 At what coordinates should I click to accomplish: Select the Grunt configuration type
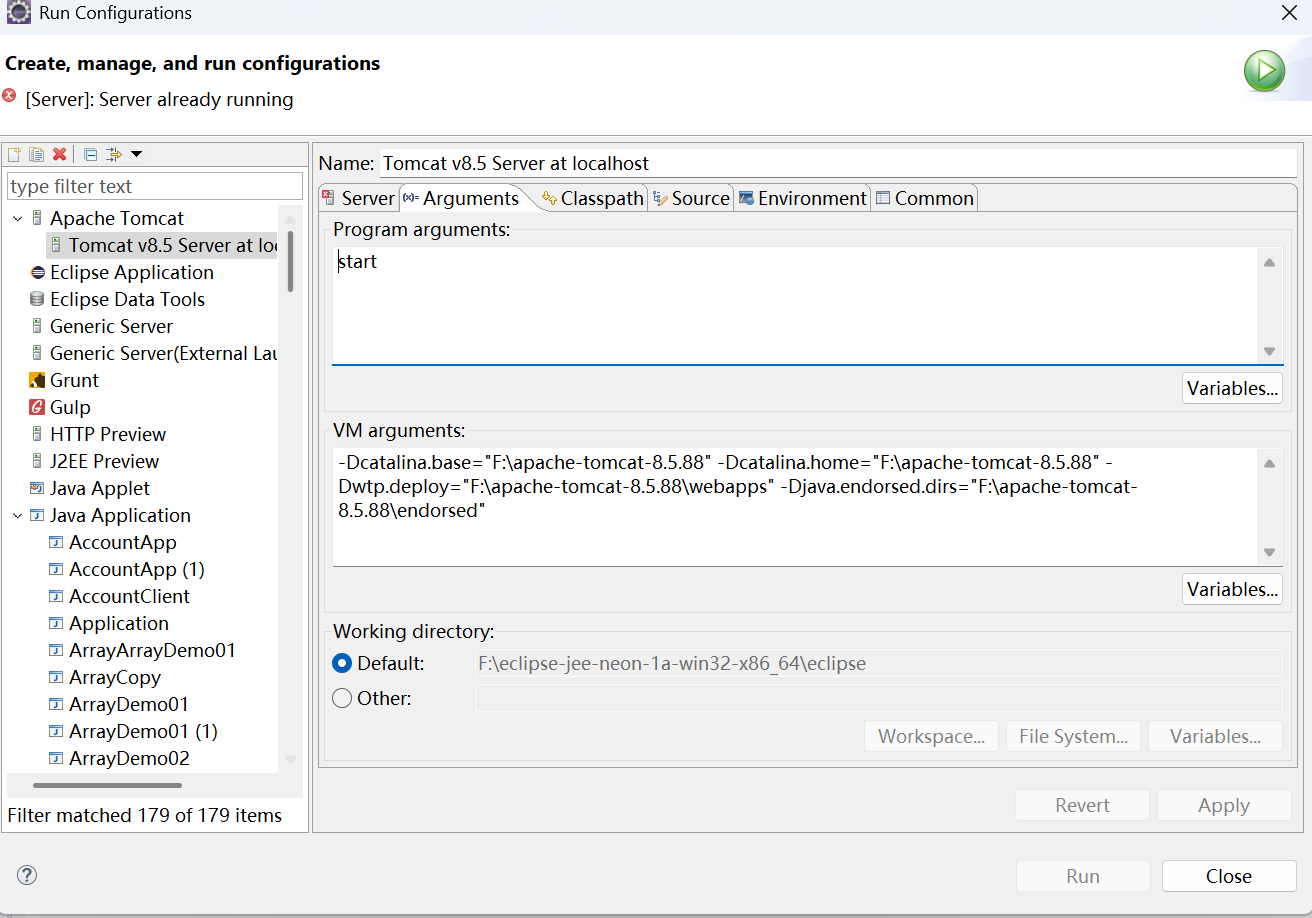[74, 380]
